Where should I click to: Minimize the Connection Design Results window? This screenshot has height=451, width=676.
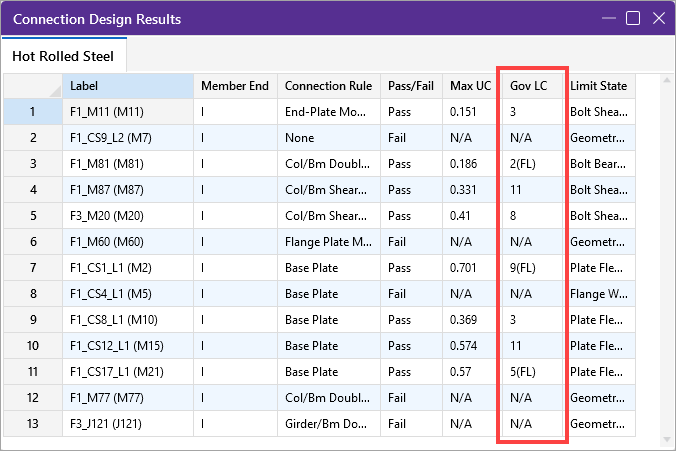tap(607, 18)
